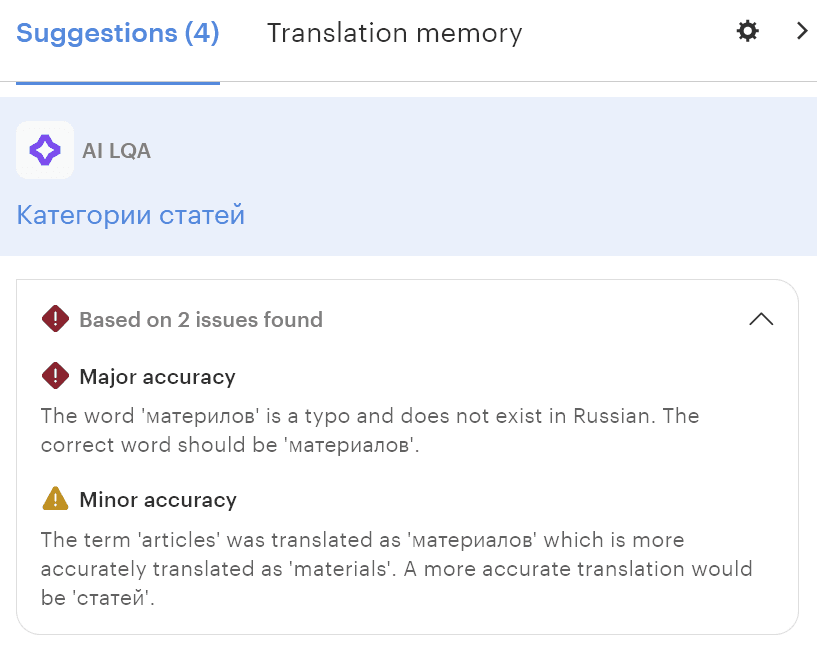
Task: Apply the suggestion "Категории статей"
Action: (x=131, y=215)
